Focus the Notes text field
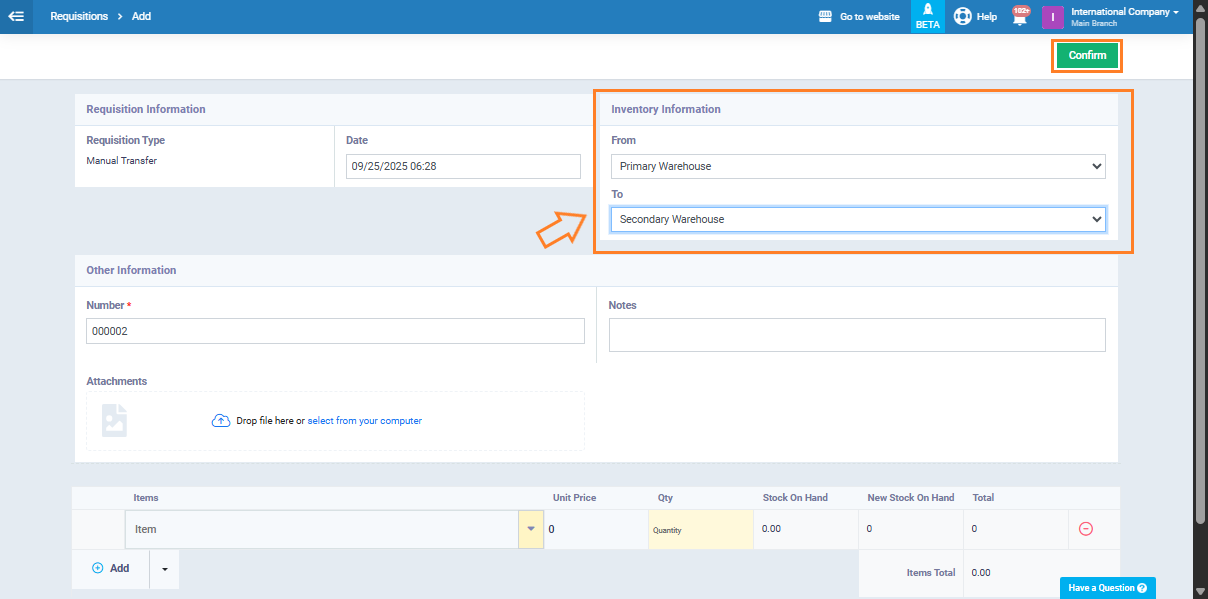 pos(856,335)
